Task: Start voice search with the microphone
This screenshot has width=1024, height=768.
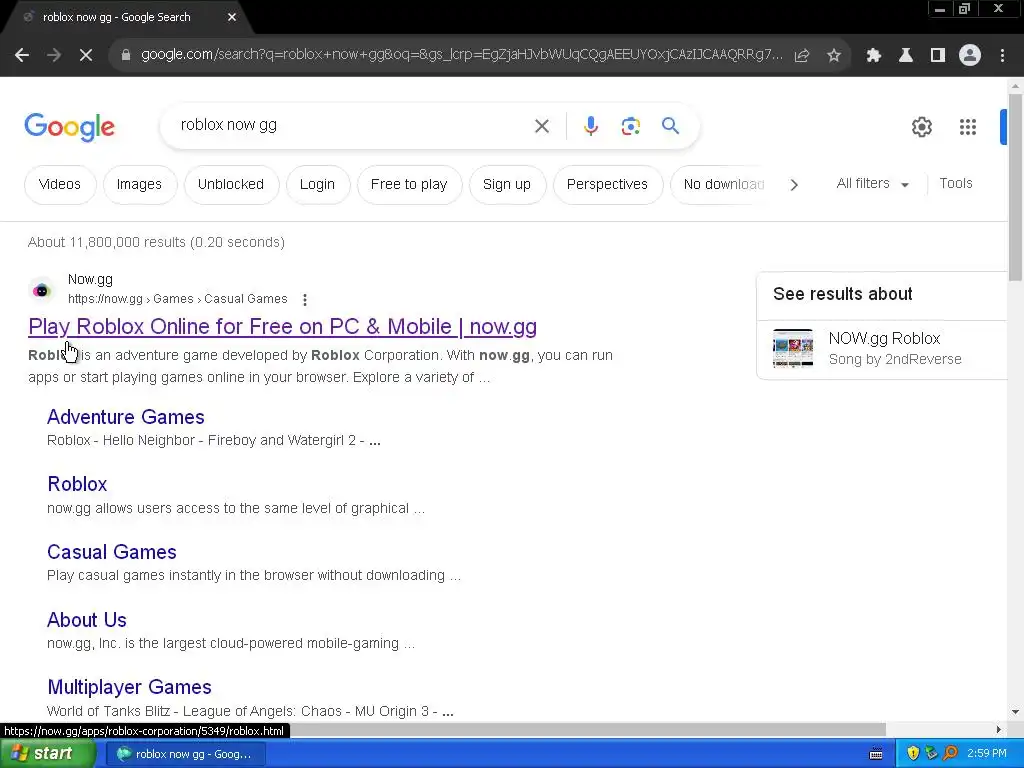Action: pos(590,126)
